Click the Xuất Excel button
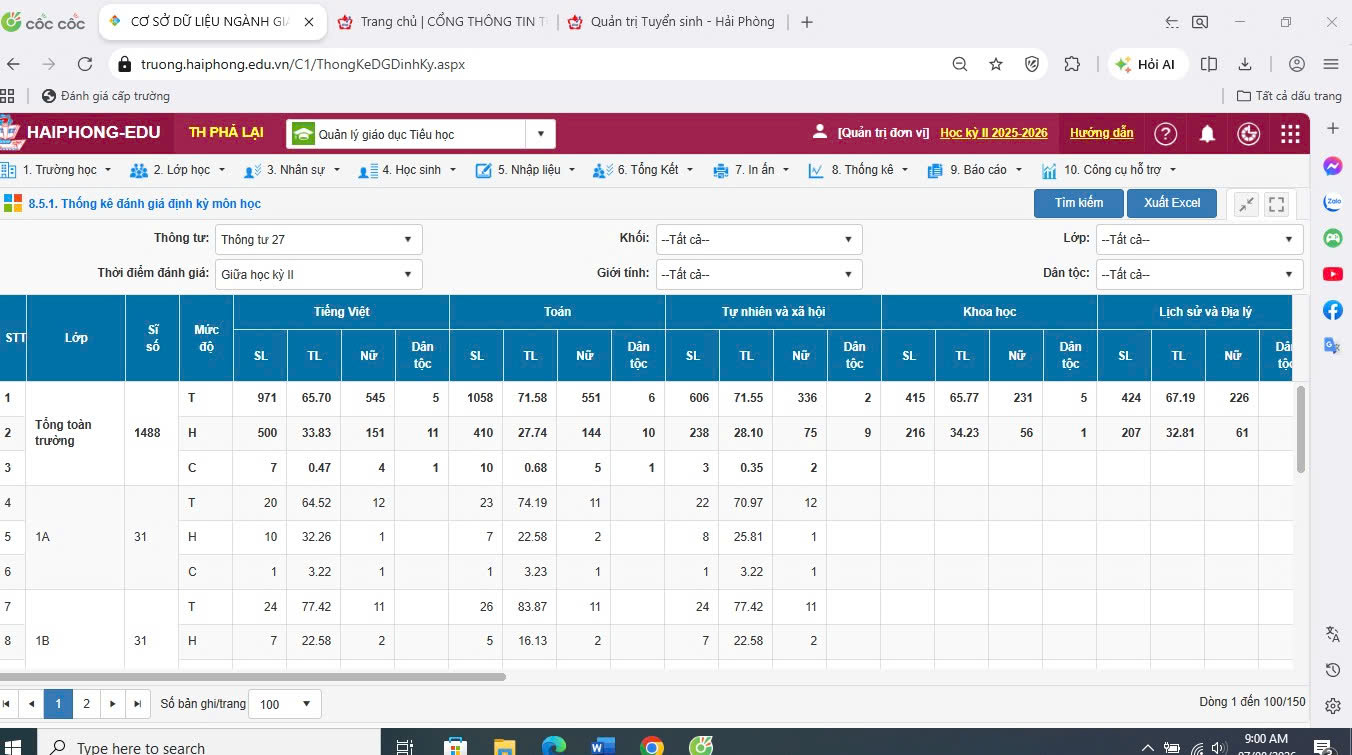The image size is (1352, 755). [x=1172, y=203]
